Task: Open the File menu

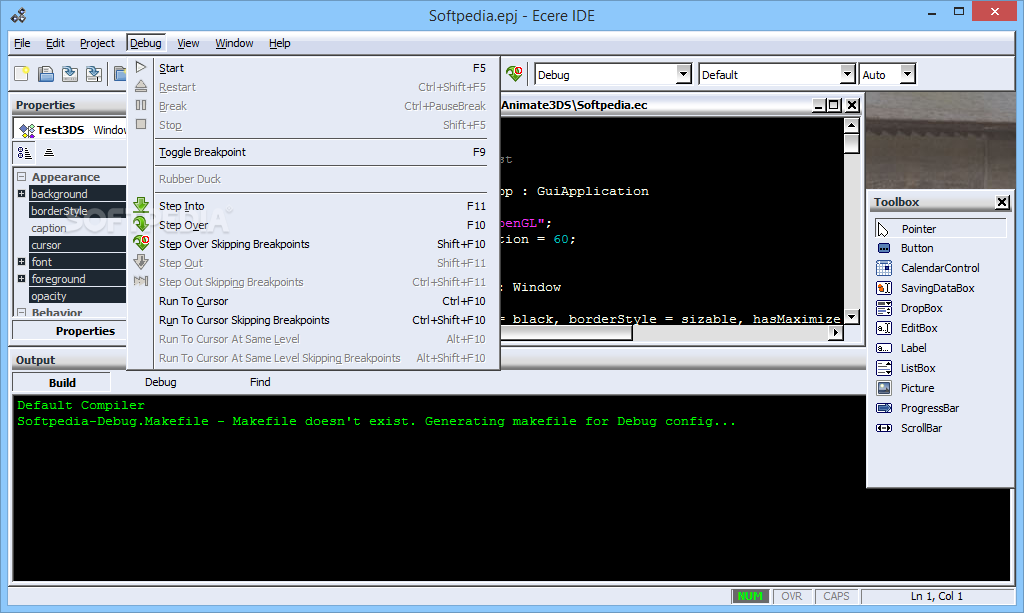Action: coord(22,43)
